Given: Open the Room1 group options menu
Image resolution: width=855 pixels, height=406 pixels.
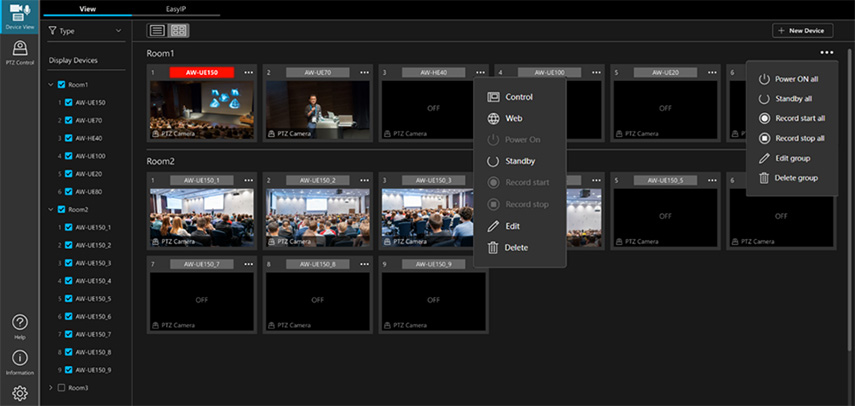Looking at the screenshot, I should click(x=826, y=53).
